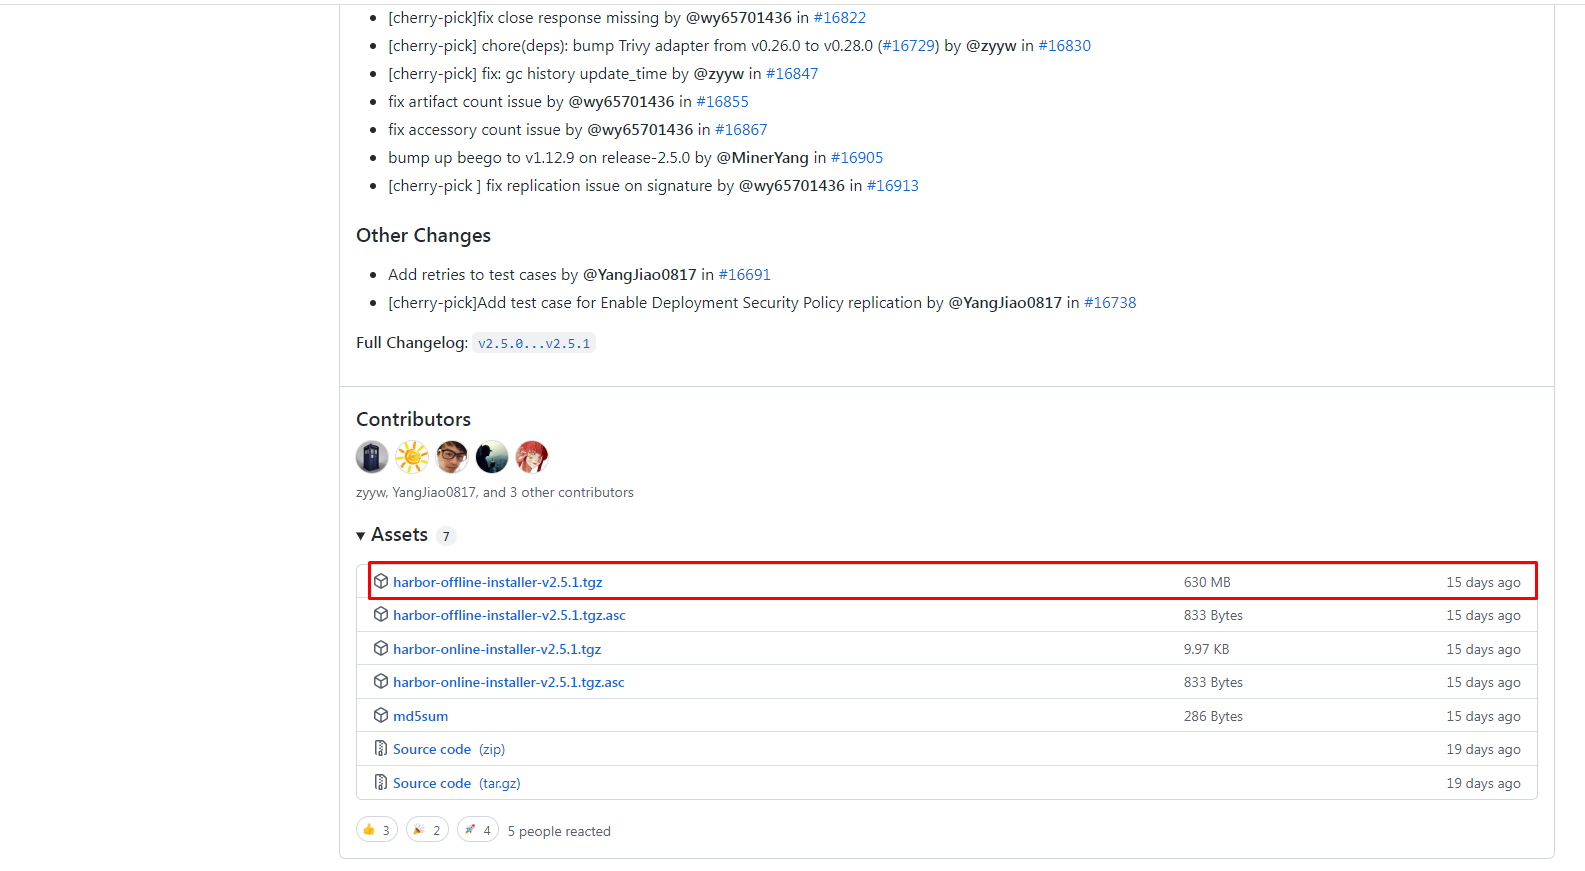This screenshot has width=1585, height=871.
Task: Click the file icon beside Source code (tar.gz)
Action: 381,783
